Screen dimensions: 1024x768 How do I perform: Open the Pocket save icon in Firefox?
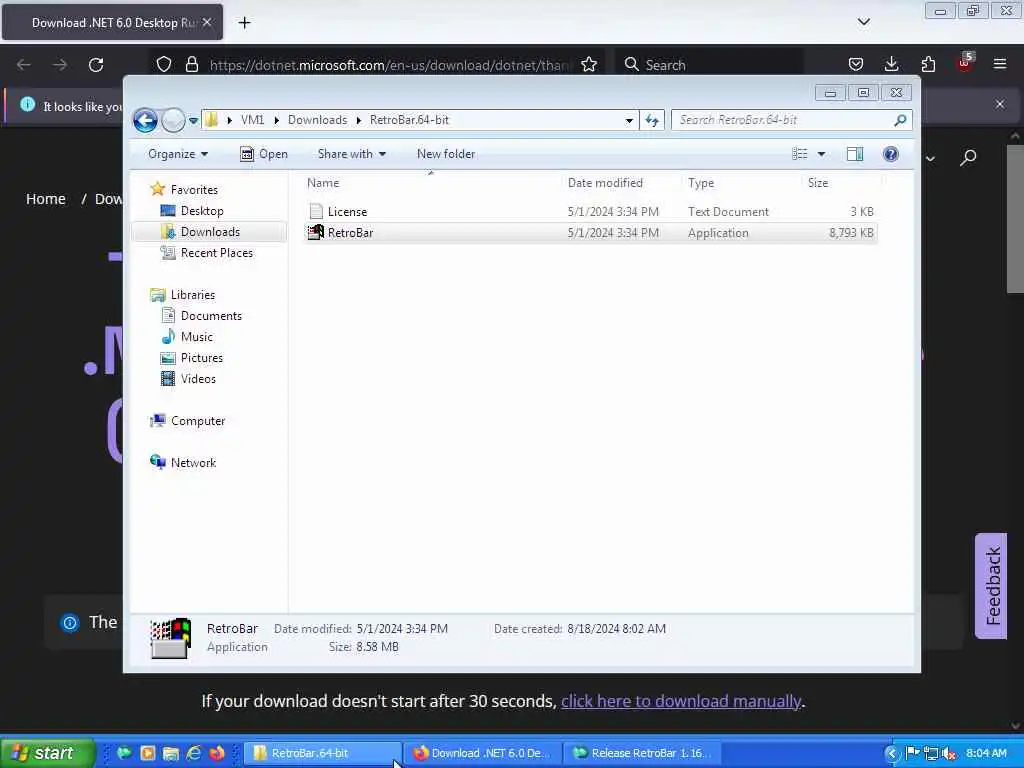click(x=856, y=64)
